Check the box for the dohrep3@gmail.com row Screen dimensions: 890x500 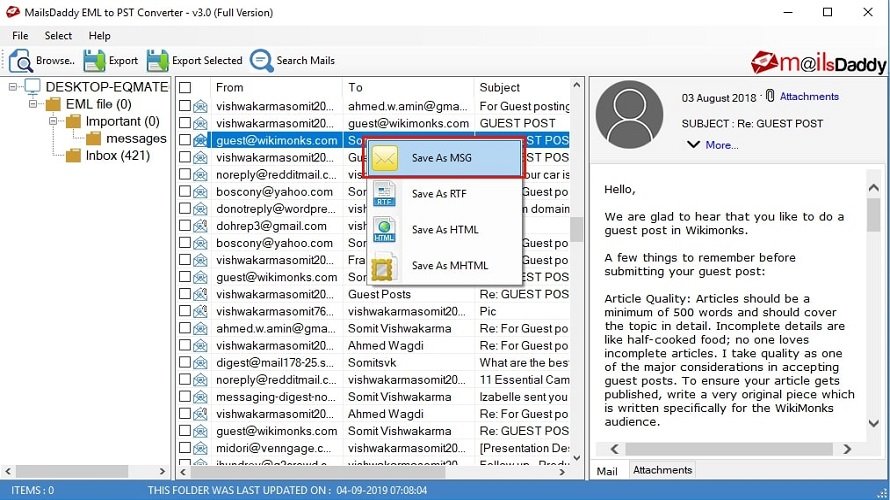click(x=185, y=225)
